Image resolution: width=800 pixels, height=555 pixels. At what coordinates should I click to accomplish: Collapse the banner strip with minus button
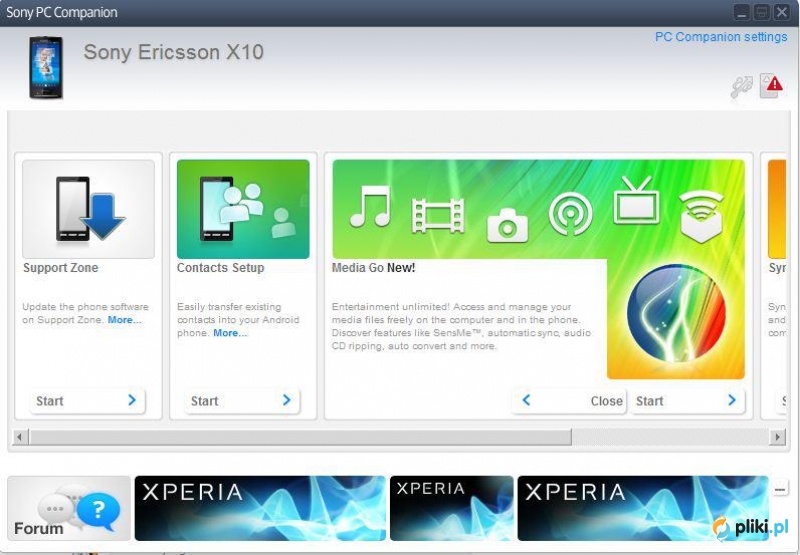(780, 489)
